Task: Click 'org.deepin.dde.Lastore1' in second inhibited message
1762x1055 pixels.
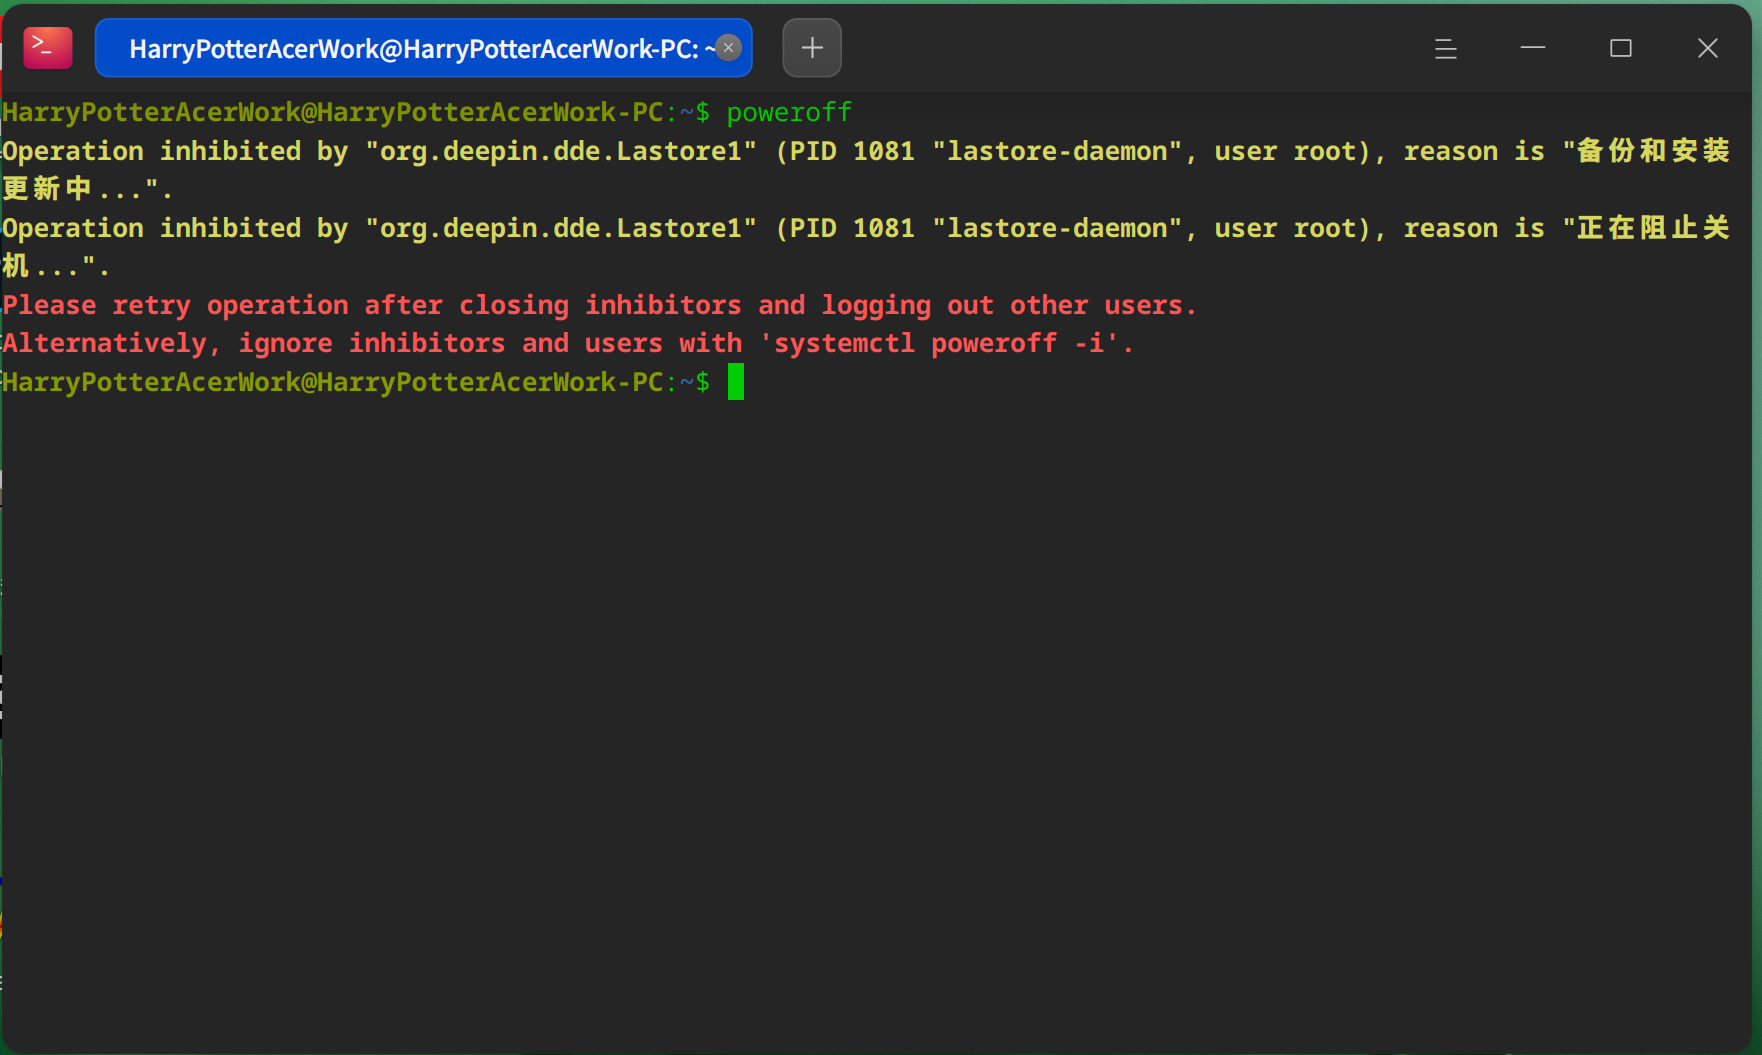Action: (561, 228)
